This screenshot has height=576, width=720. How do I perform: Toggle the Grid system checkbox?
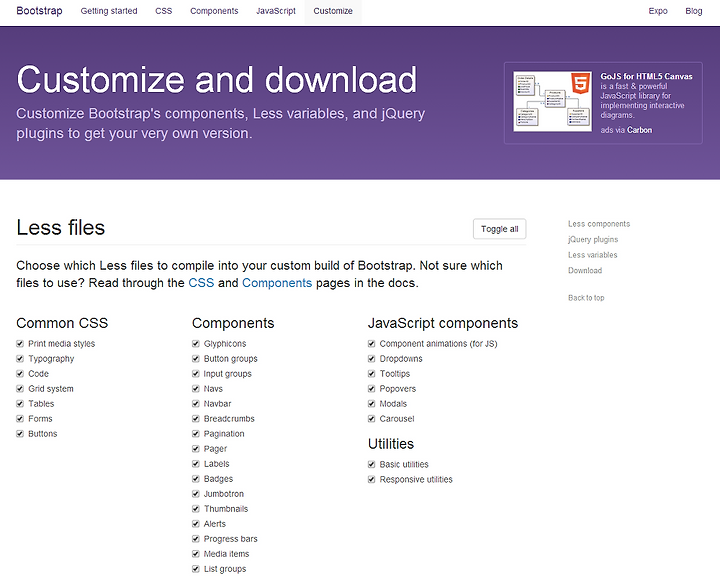pyautogui.click(x=20, y=389)
